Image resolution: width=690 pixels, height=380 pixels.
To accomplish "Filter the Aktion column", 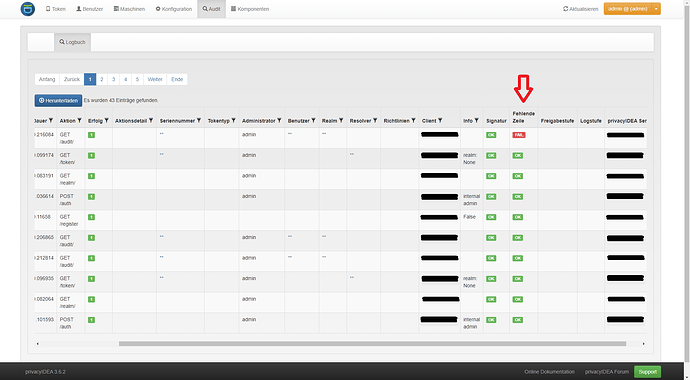I will pos(80,121).
